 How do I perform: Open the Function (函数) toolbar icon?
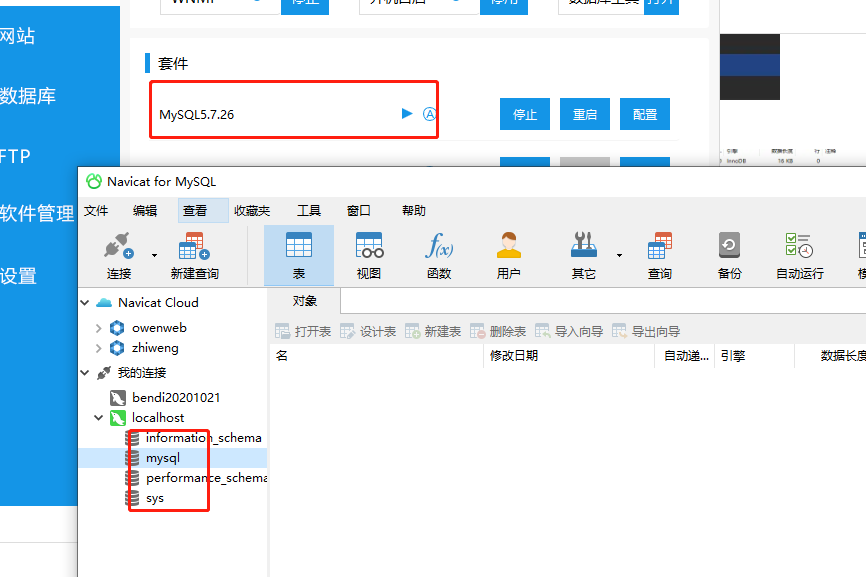(439, 246)
